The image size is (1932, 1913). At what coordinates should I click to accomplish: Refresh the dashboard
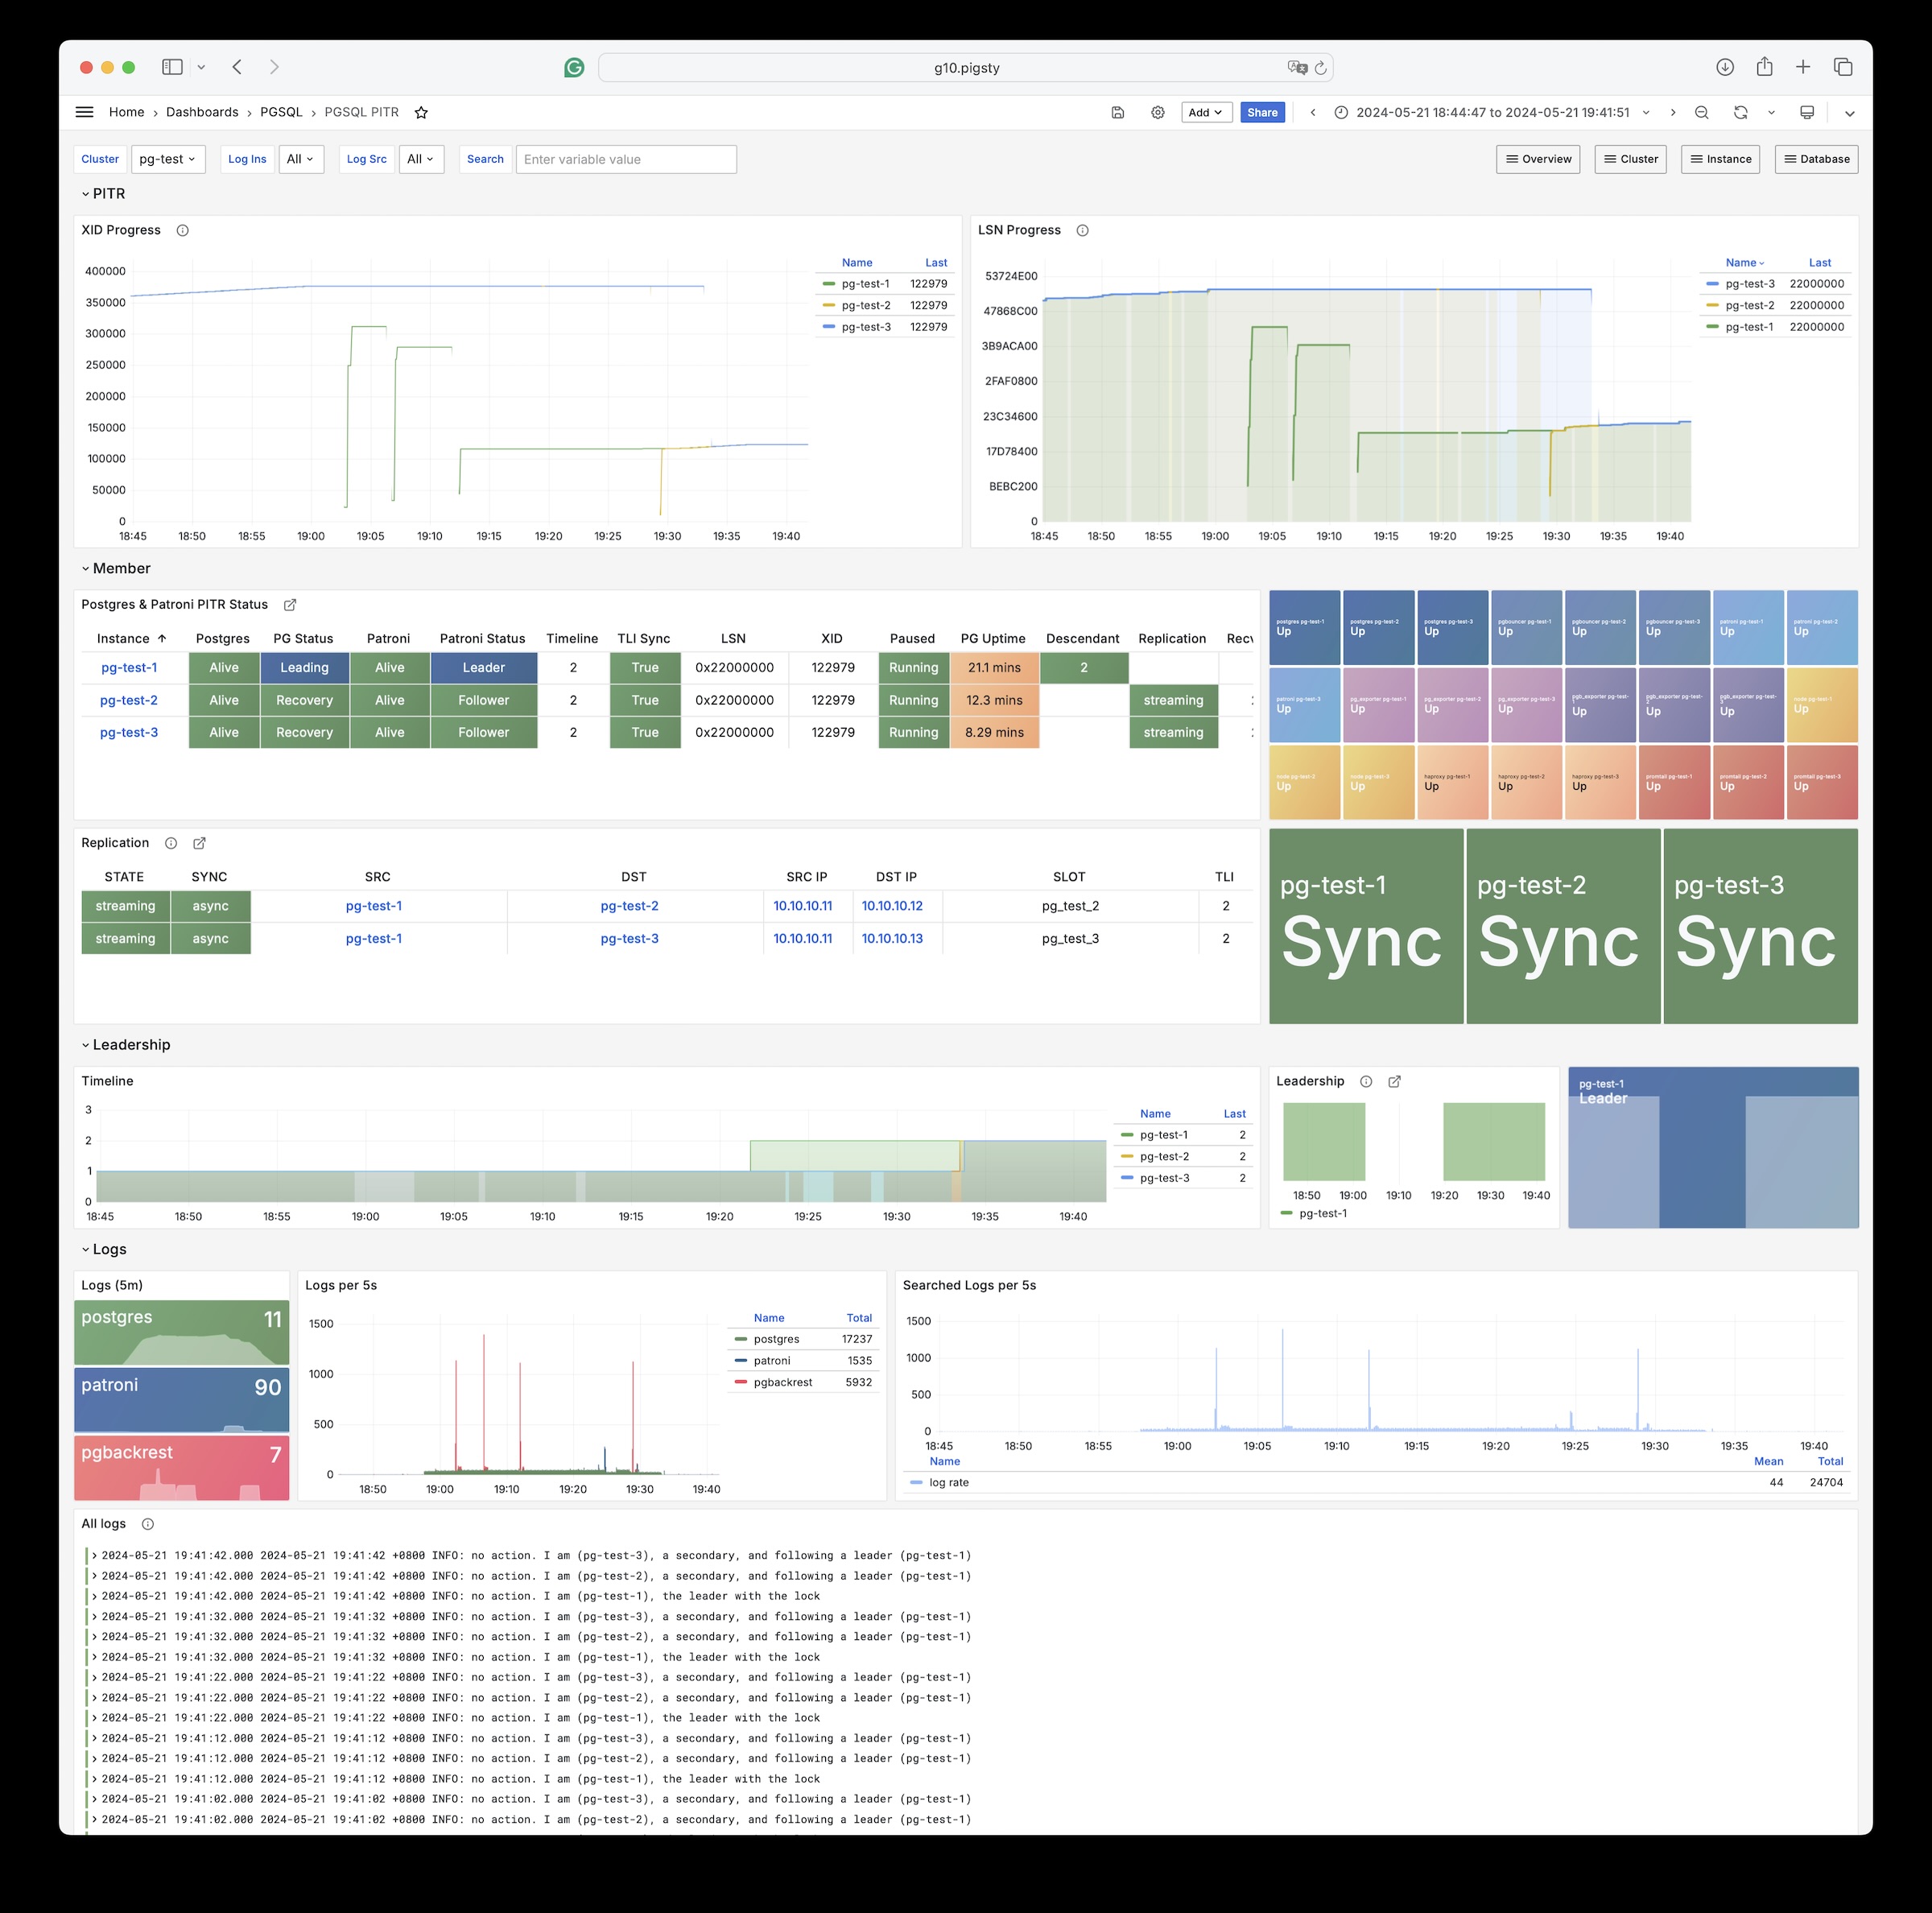point(1740,113)
